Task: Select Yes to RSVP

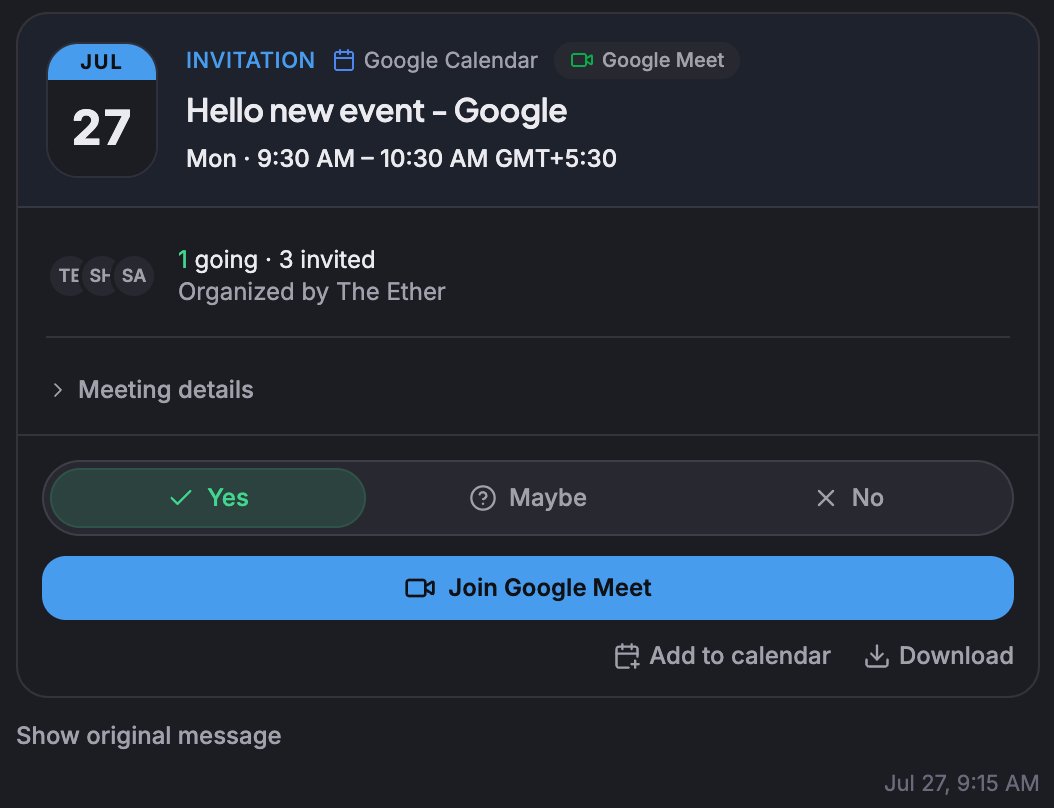Action: [208, 498]
